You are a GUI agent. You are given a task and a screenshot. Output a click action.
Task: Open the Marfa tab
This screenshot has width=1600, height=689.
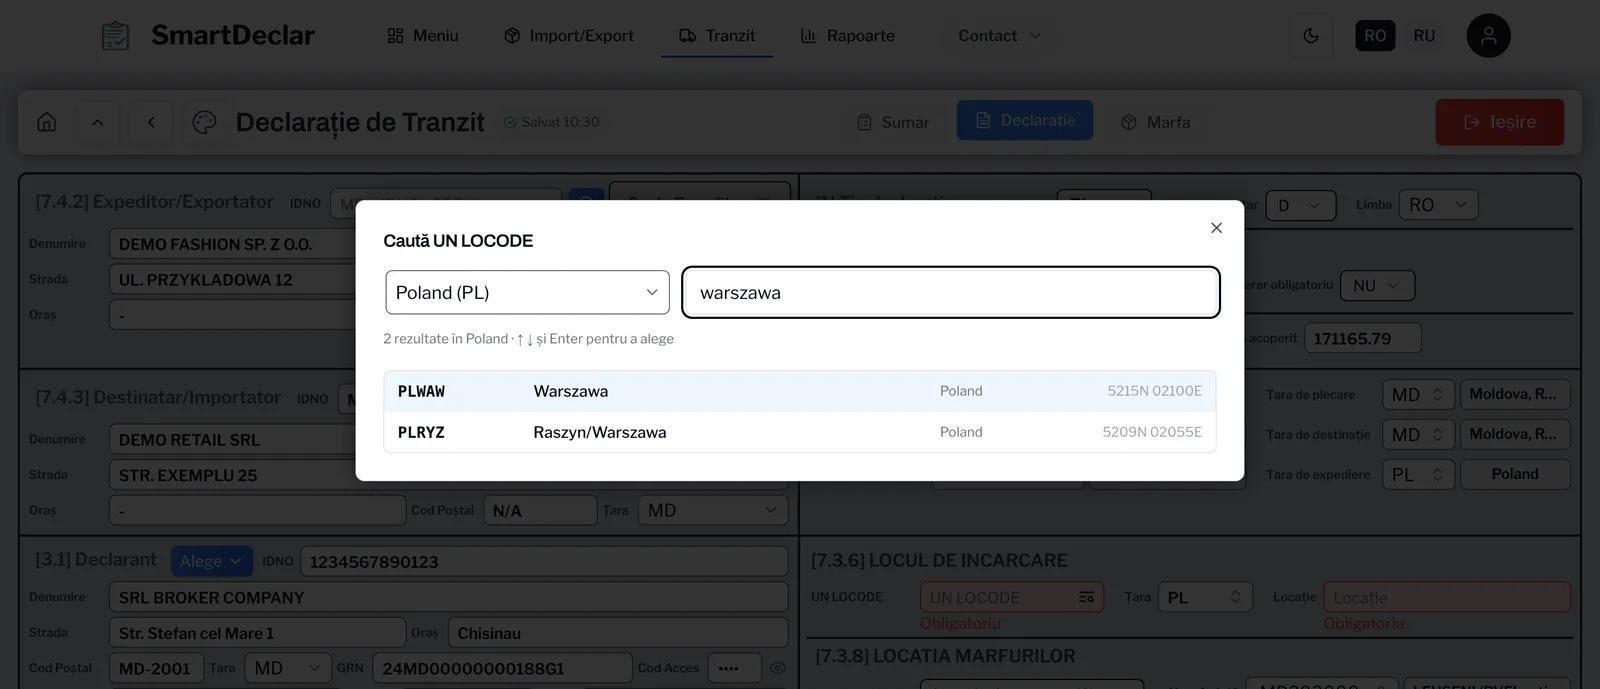1155,122
